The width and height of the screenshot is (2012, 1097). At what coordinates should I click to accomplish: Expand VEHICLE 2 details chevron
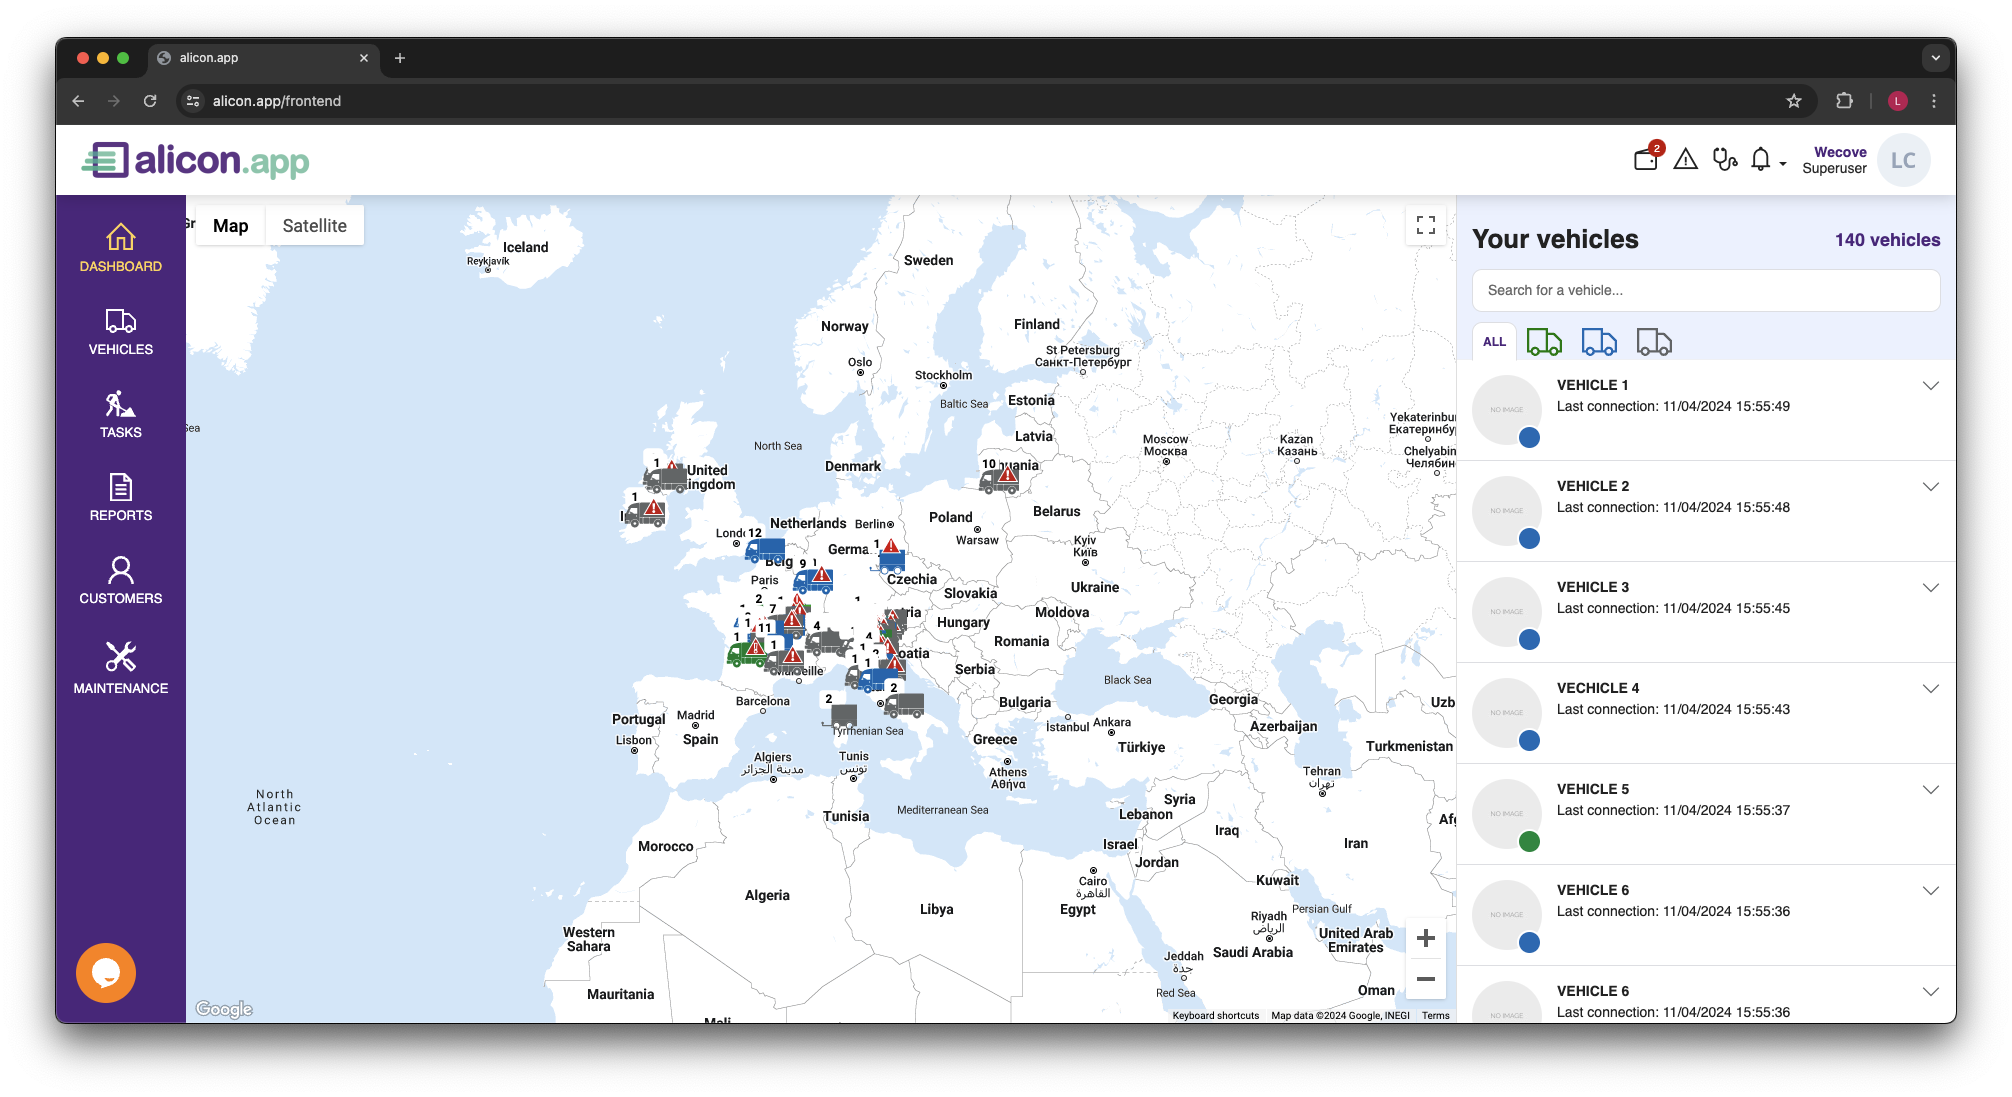click(1931, 487)
